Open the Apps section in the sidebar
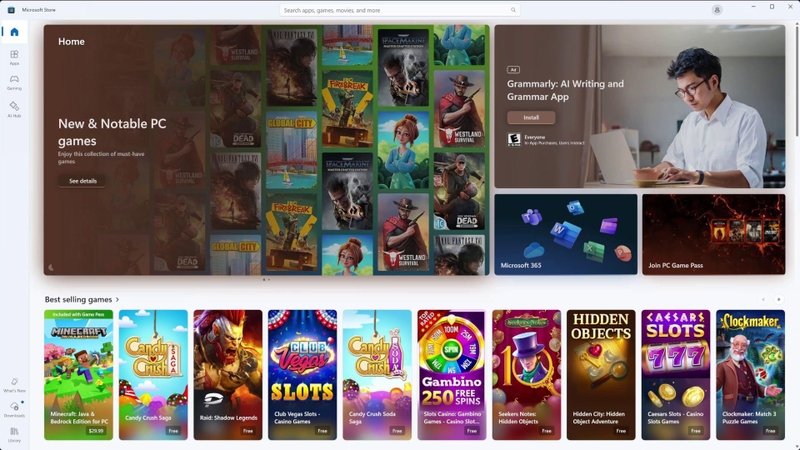Screen dimensions: 800x450 pyautogui.click(x=14, y=57)
